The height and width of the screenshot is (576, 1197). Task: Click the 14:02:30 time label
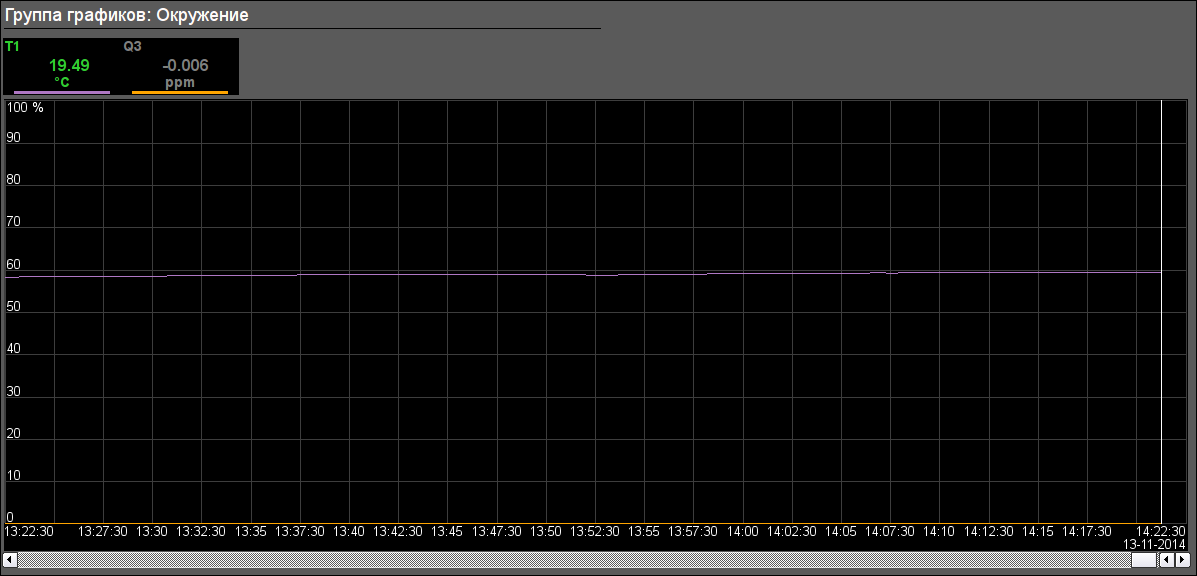[792, 531]
